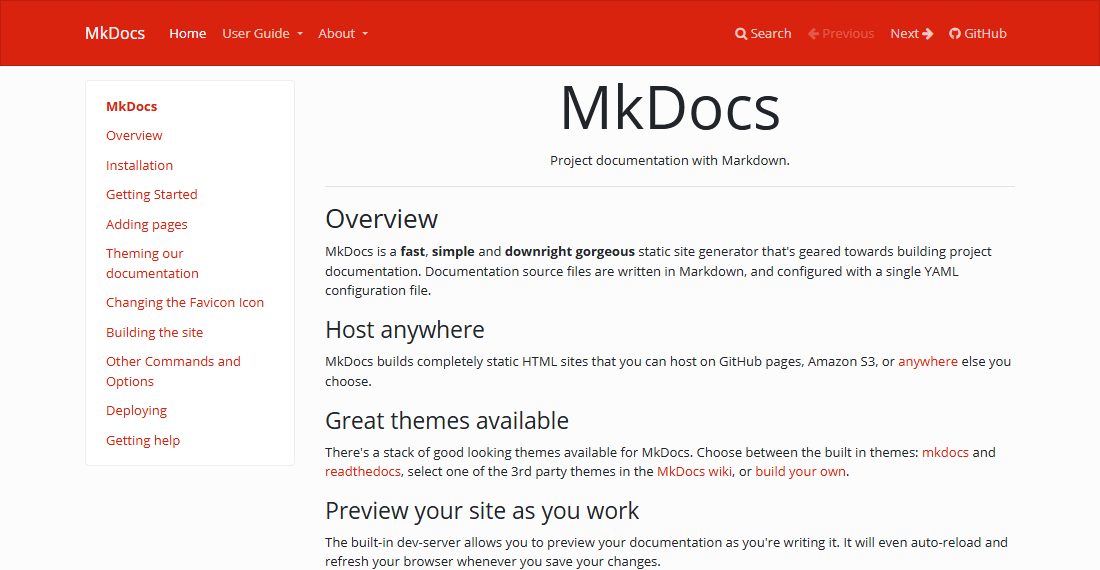Open the MkDocs wiki link
Screen dimensions: 1100x570
click(x=695, y=471)
